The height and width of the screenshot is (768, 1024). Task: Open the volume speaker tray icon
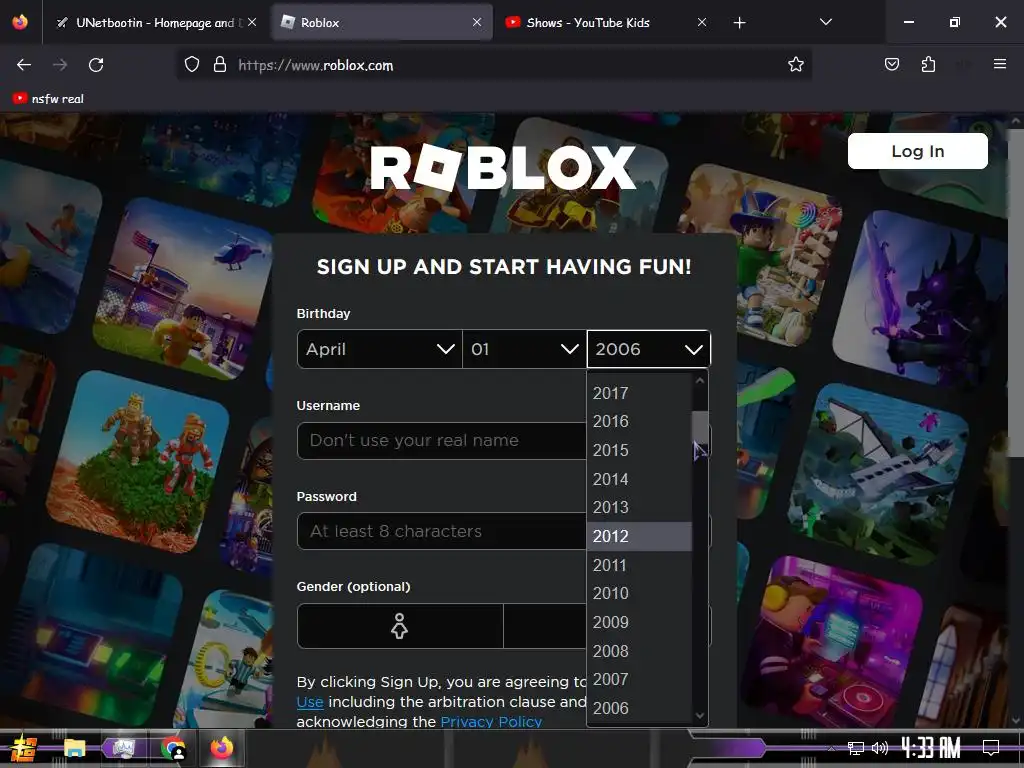[x=880, y=748]
